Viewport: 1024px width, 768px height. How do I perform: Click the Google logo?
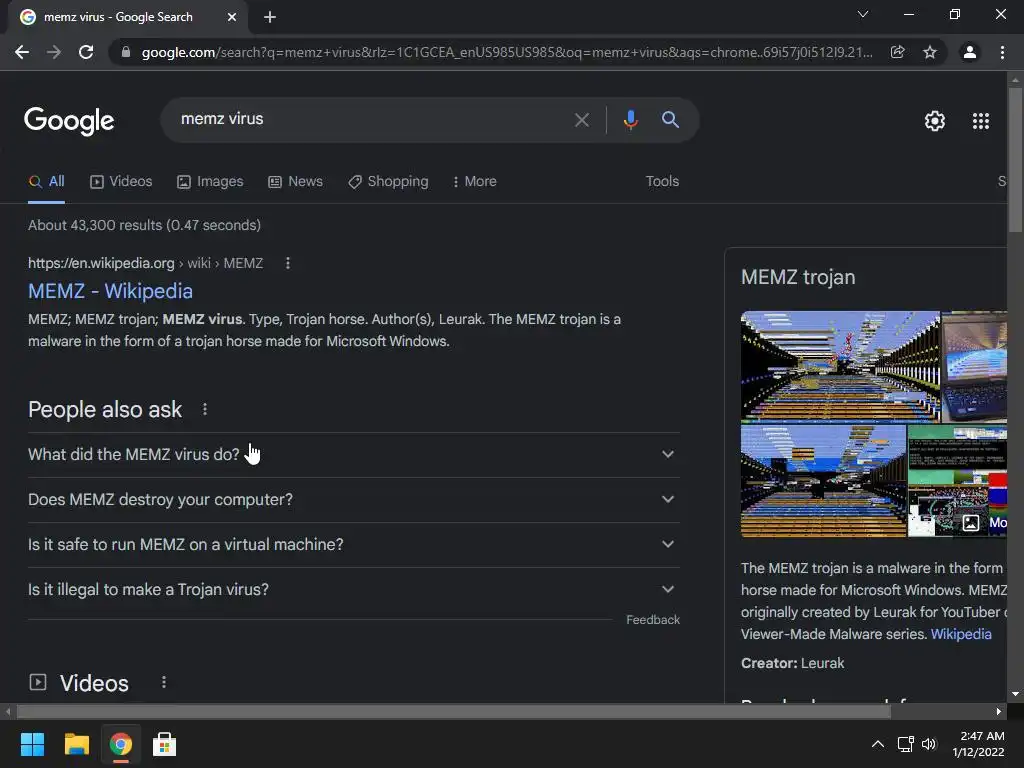[x=69, y=121]
